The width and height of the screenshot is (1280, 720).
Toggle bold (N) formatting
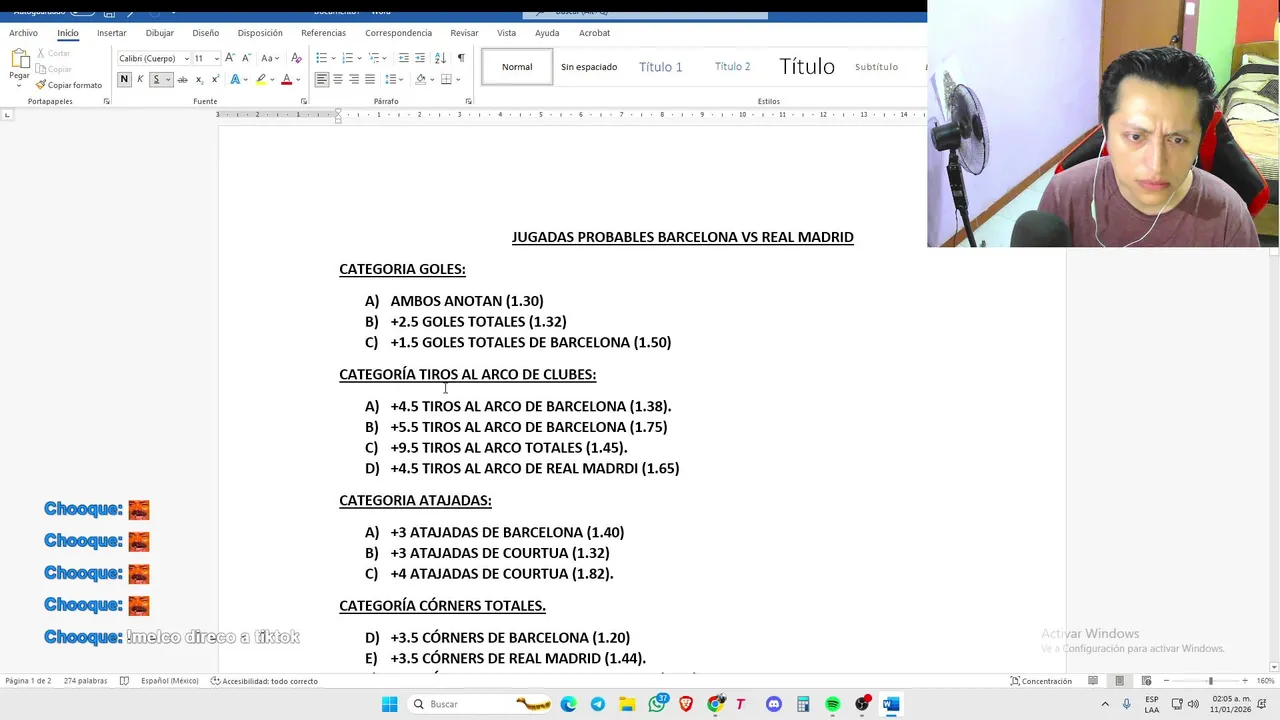click(124, 79)
